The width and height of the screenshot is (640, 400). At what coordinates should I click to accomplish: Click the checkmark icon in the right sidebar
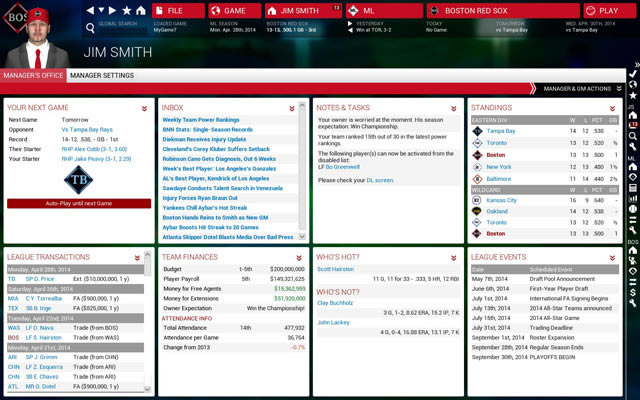tap(633, 74)
